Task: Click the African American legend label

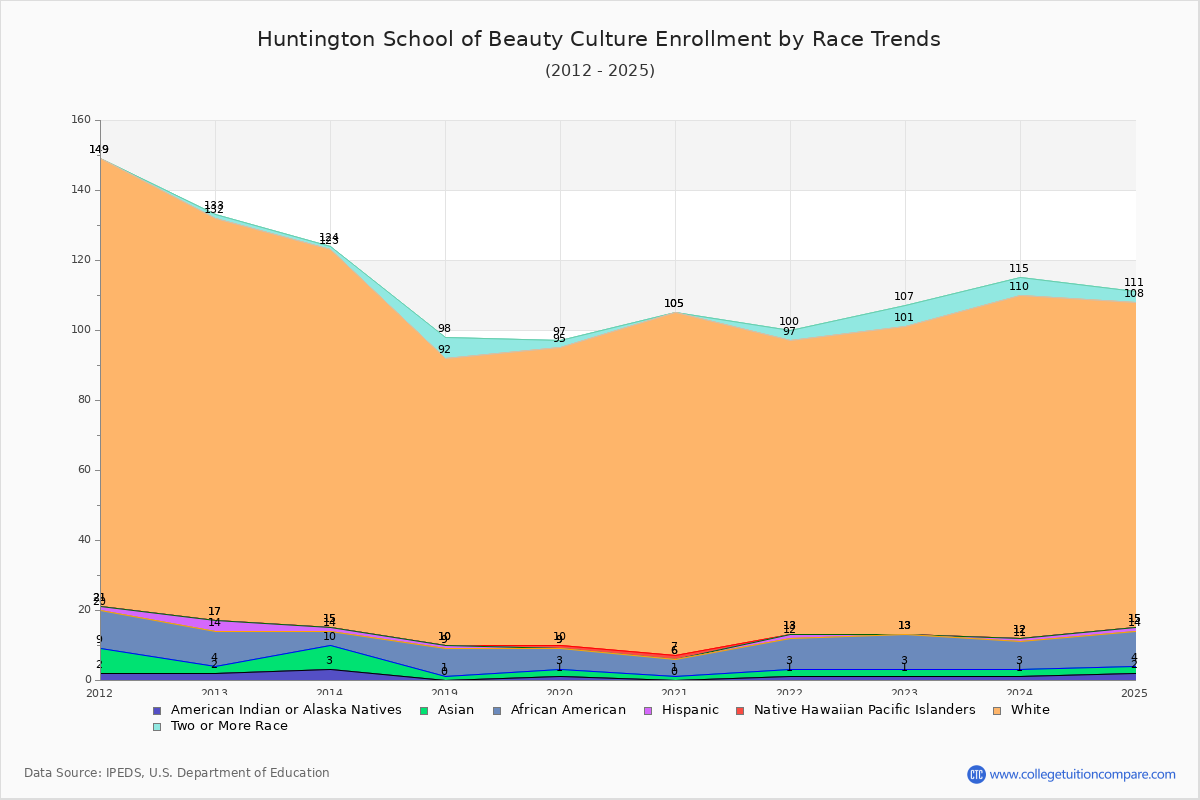Action: tap(568, 710)
